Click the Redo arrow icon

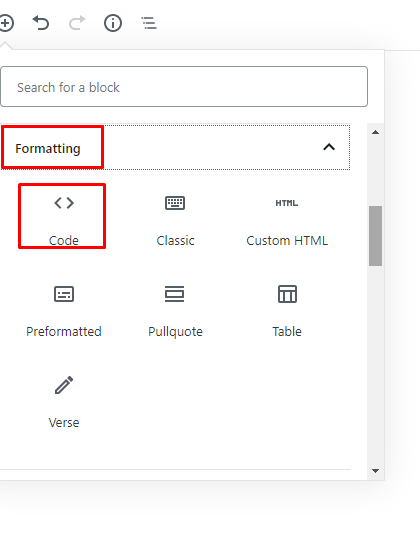click(x=77, y=23)
